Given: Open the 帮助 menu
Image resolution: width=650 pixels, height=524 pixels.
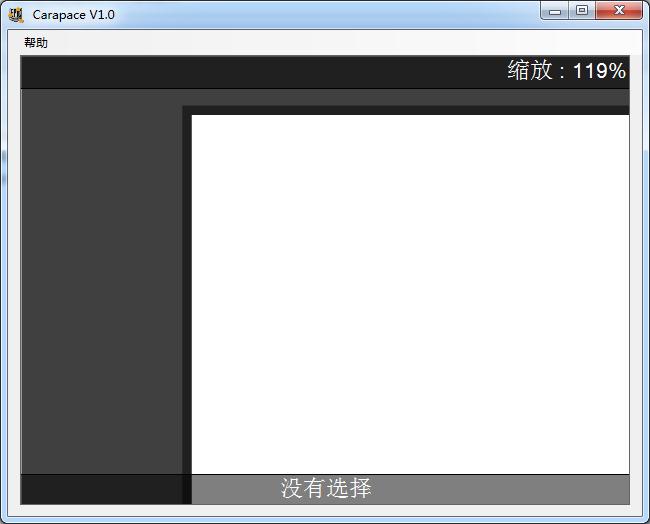Looking at the screenshot, I should [x=36, y=42].
